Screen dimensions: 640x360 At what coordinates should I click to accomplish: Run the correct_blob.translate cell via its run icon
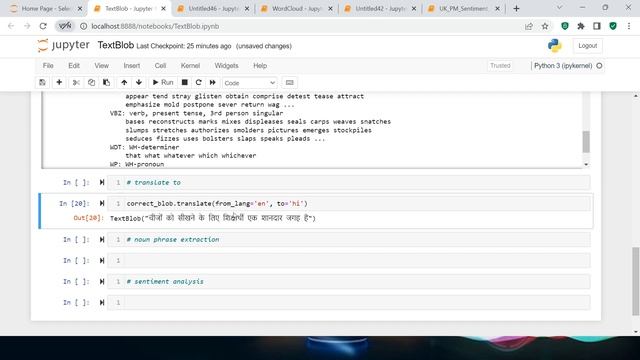pyautogui.click(x=102, y=203)
